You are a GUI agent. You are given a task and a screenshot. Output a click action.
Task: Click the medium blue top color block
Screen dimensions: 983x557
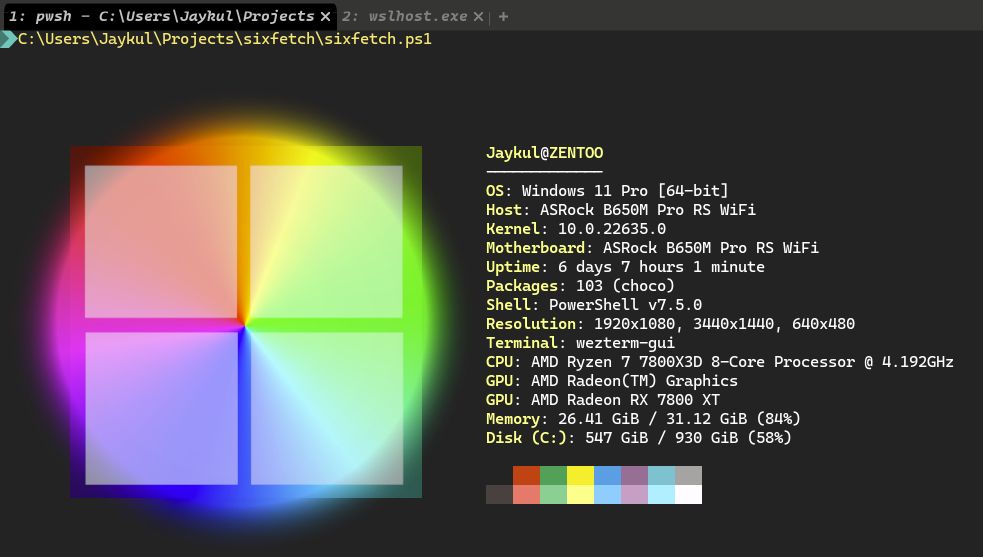(x=607, y=475)
